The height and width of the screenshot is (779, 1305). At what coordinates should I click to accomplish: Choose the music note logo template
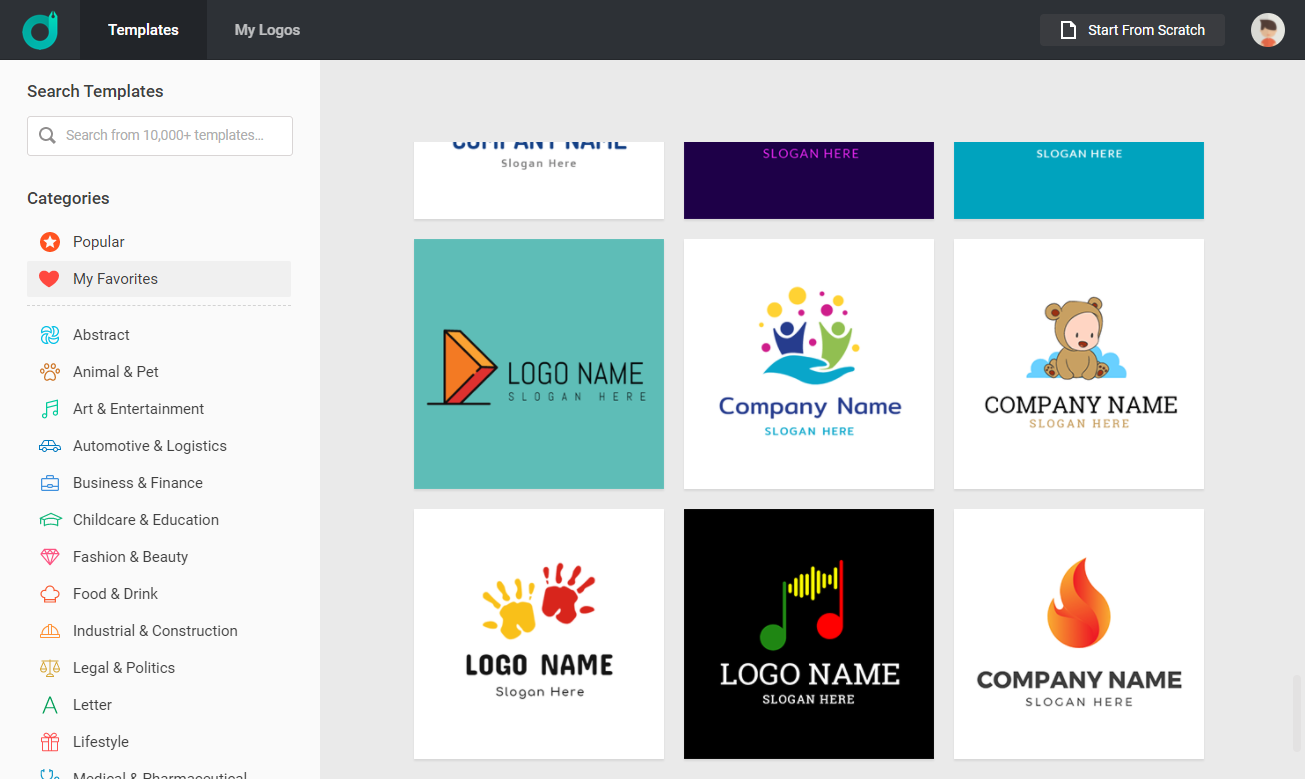(809, 634)
